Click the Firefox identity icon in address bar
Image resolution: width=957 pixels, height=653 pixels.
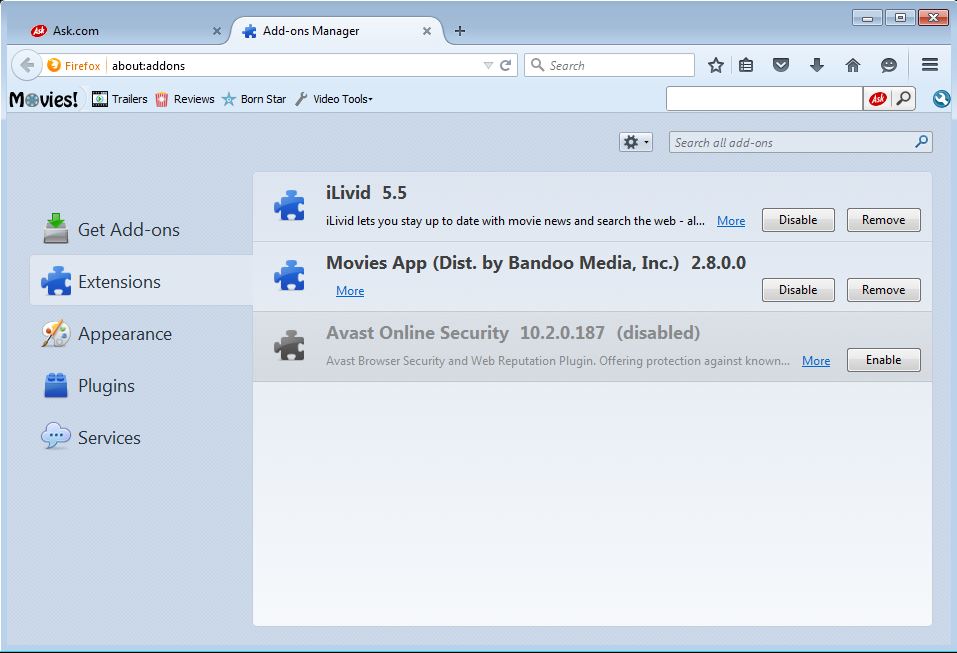point(73,65)
